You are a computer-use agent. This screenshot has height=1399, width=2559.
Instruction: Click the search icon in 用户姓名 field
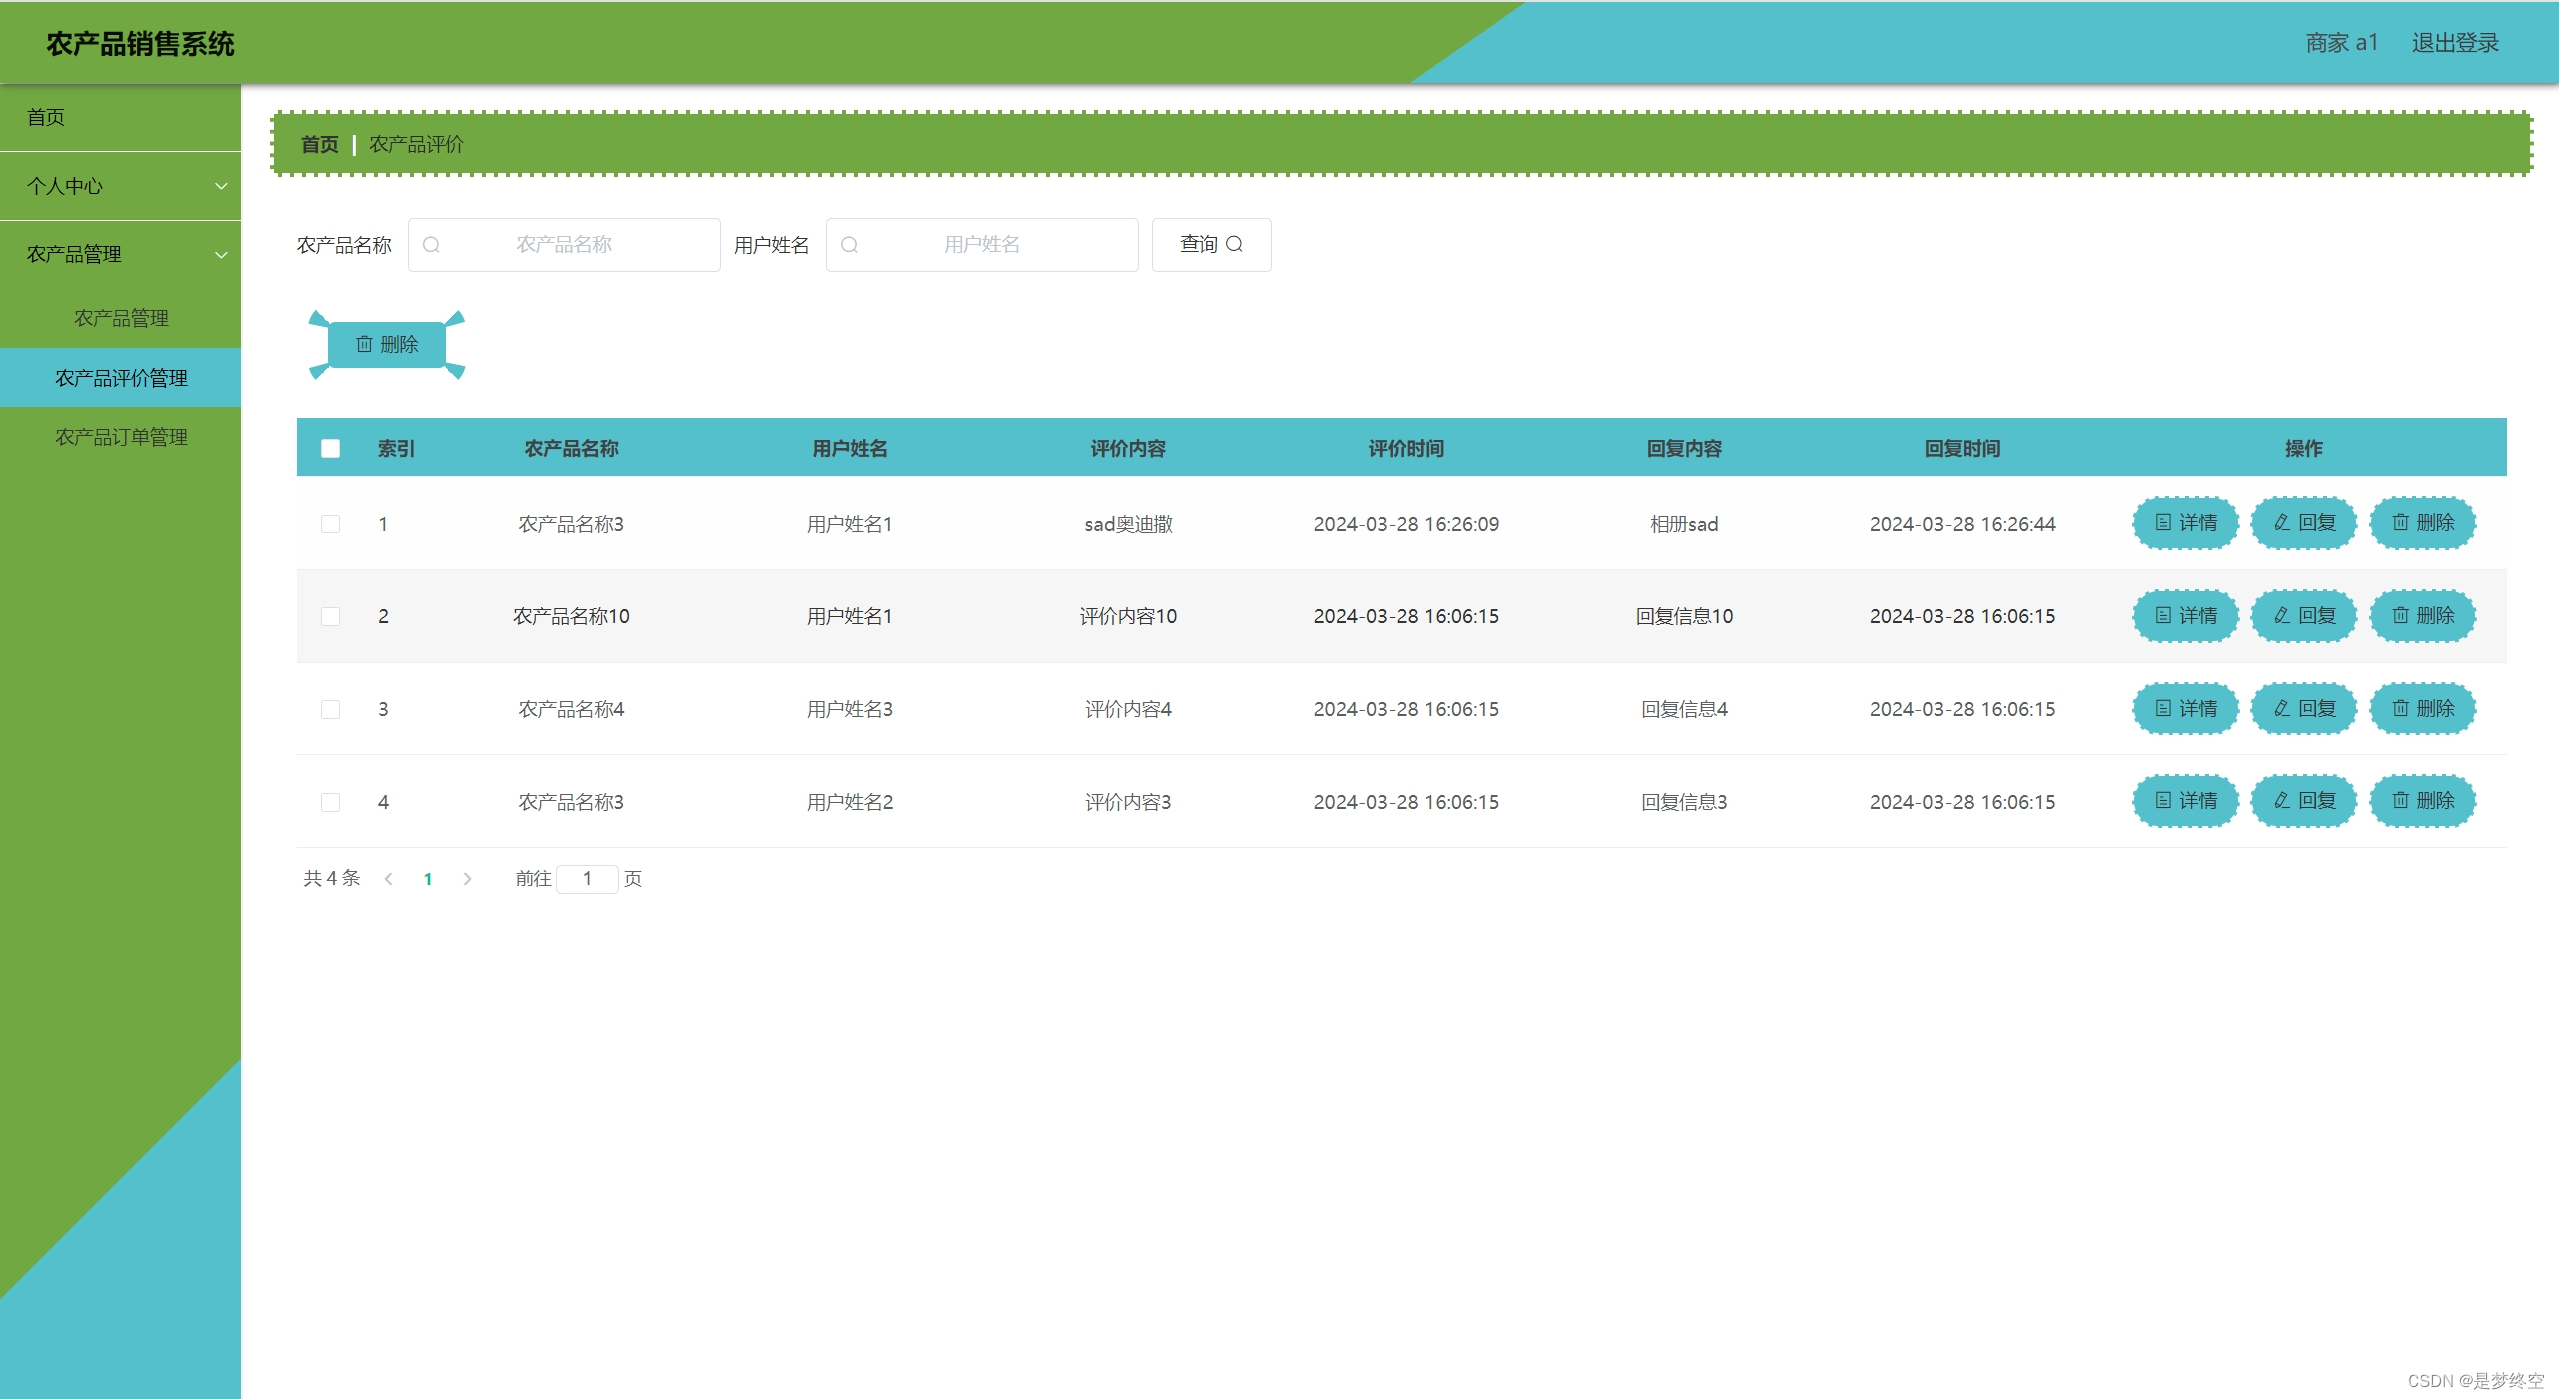[x=849, y=245]
